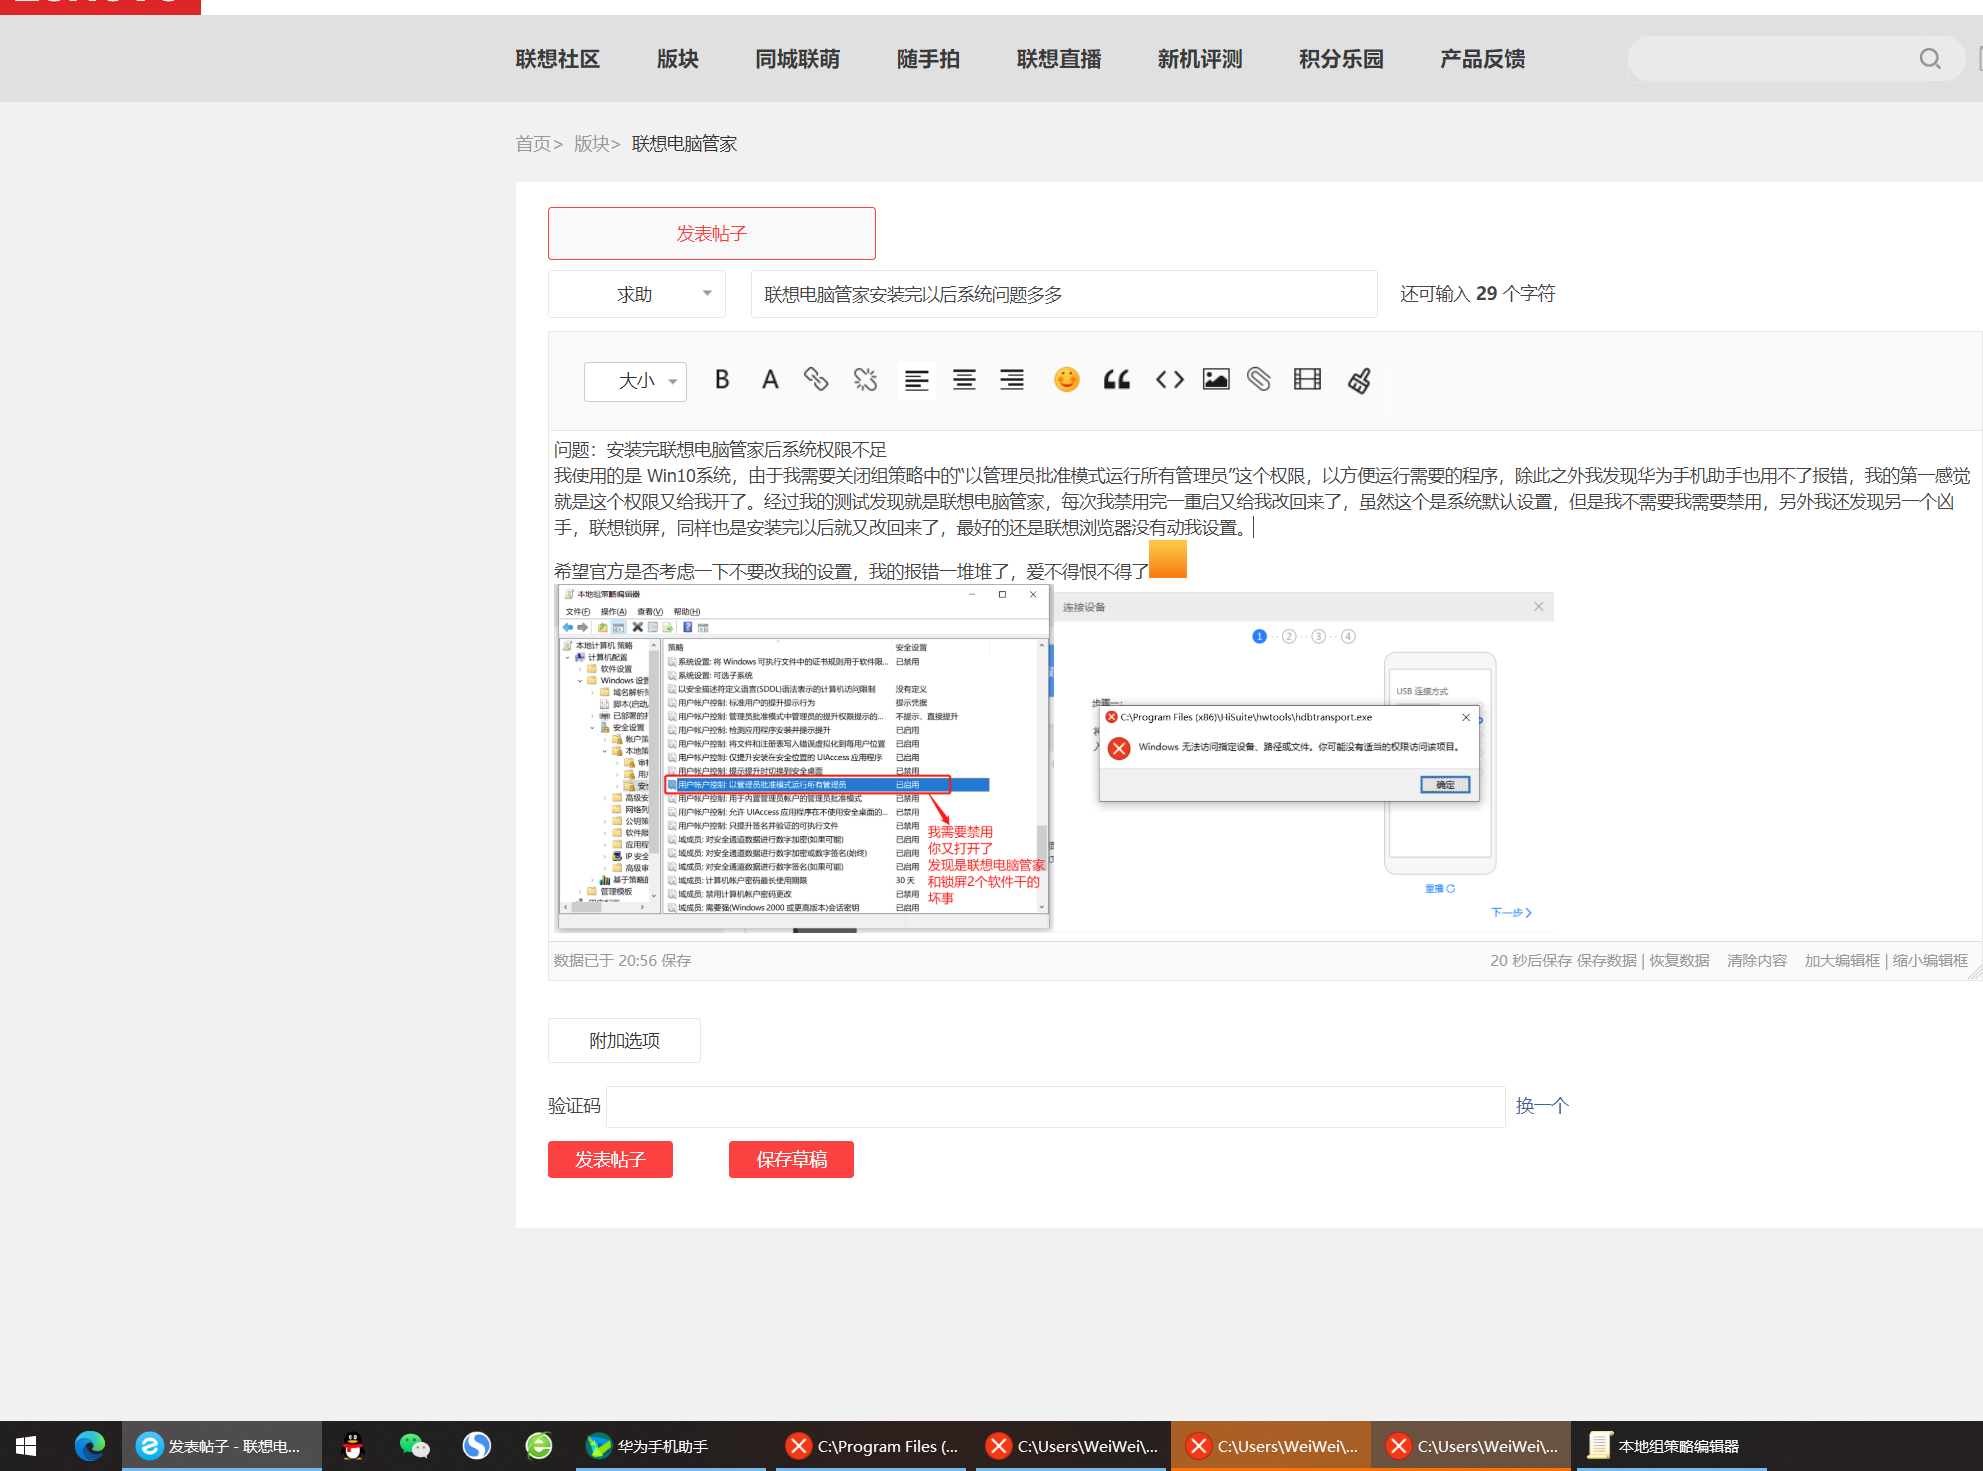The height and width of the screenshot is (1471, 1983).
Task: Insert a quote block
Action: (1117, 380)
